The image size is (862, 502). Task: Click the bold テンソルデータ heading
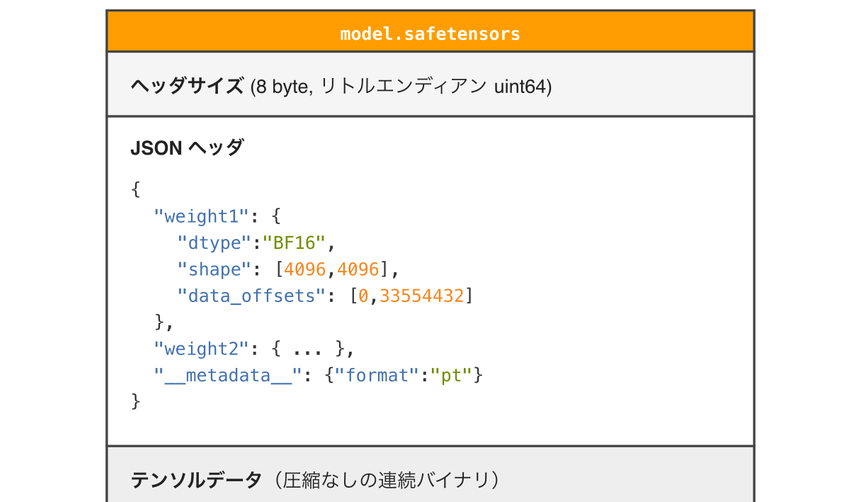pyautogui.click(x=195, y=480)
